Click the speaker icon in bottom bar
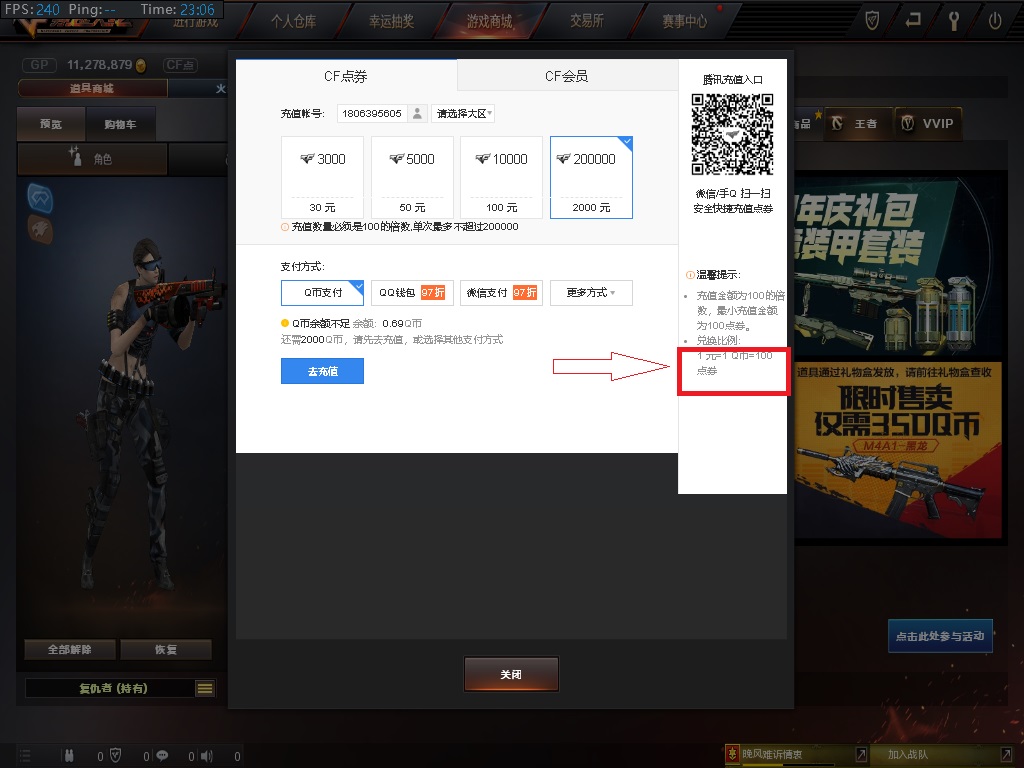 pos(206,756)
